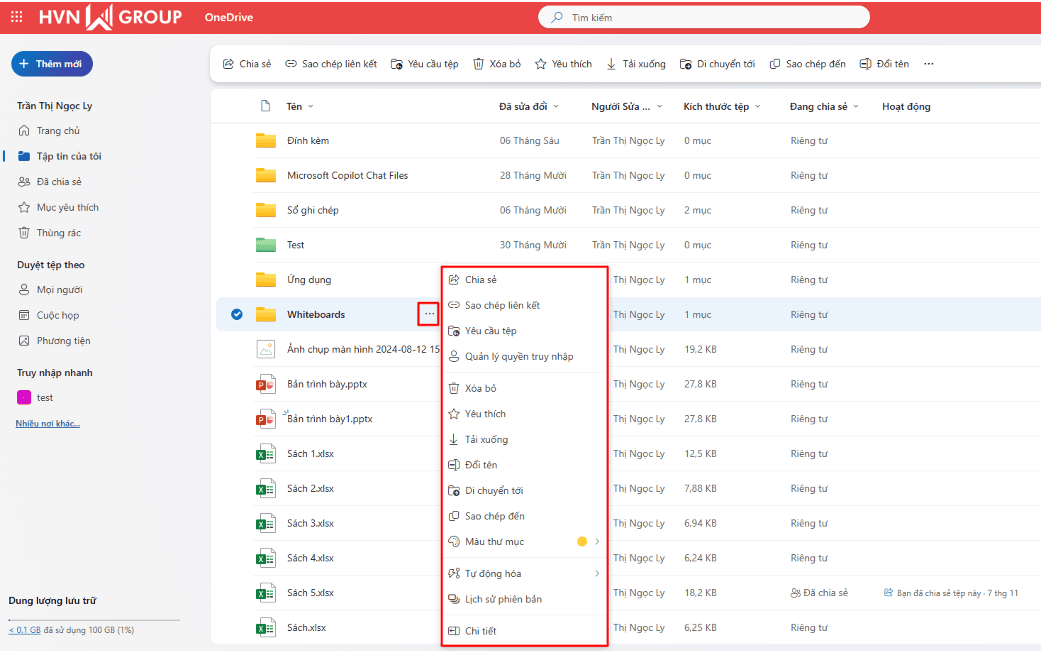Uncheck the Whiteboards row selection circle
This screenshot has width=1042, height=652.
point(237,314)
